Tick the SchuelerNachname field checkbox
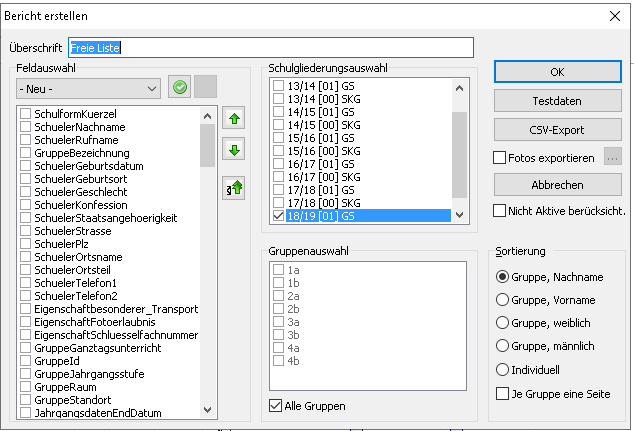The image size is (634, 431). 25,127
